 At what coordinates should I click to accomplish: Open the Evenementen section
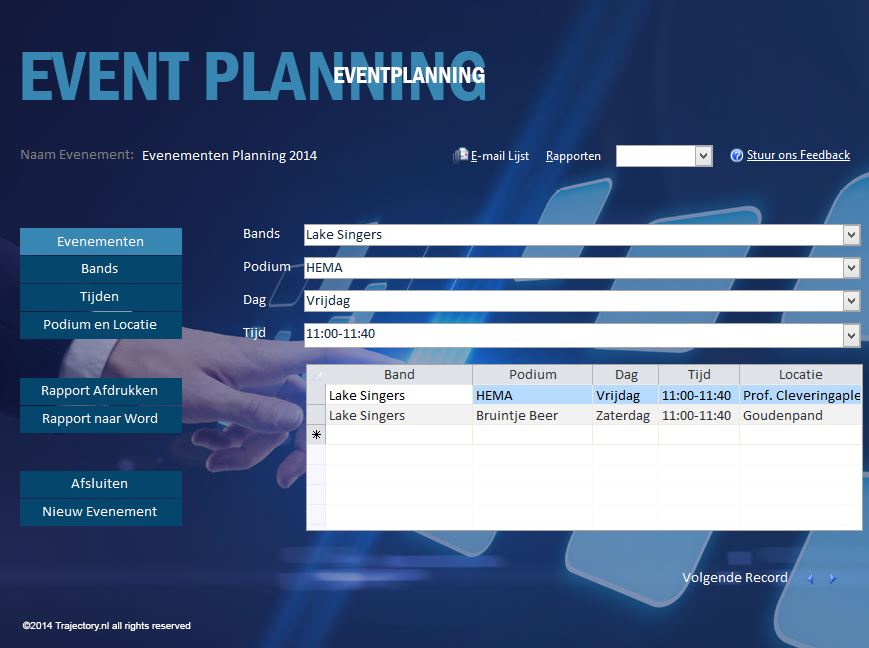[101, 241]
